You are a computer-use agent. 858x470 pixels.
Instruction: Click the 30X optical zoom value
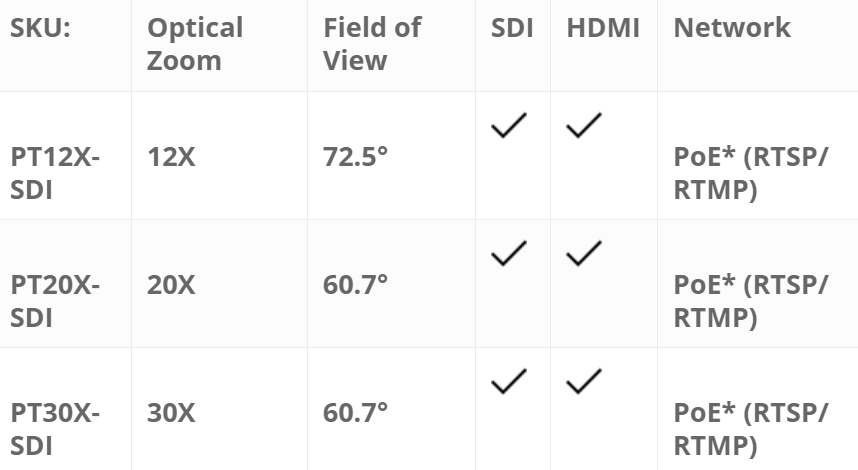[x=172, y=412]
